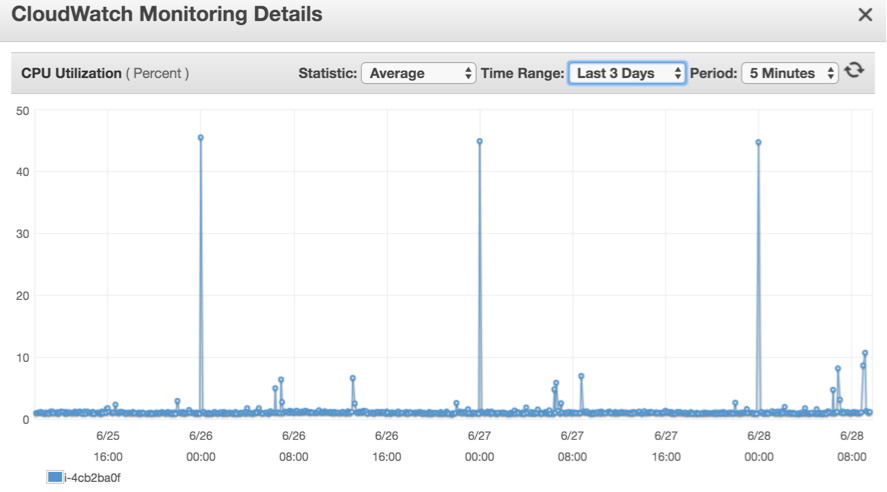Click the 6/26 08:00 x-axis label
Viewport: 887px width, 492px height.
click(294, 446)
